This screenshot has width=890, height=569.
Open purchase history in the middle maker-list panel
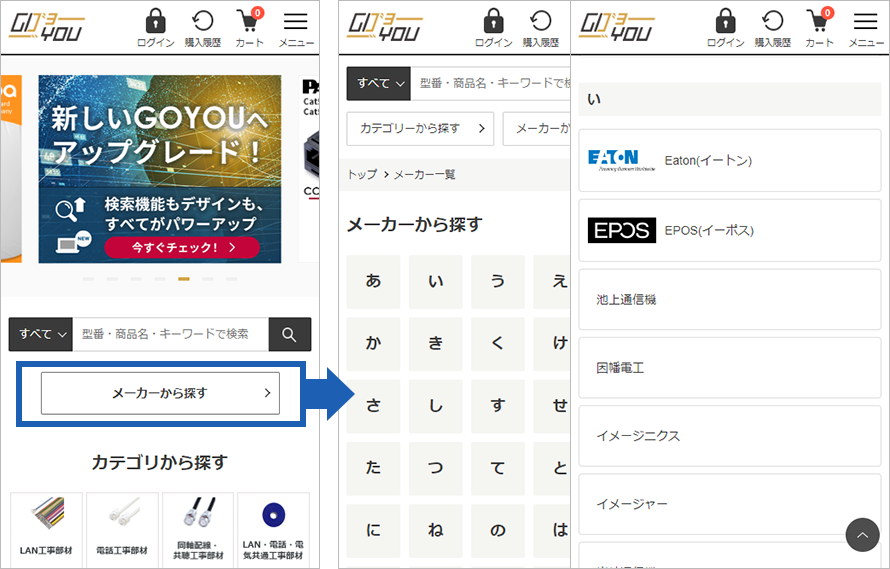[x=540, y=27]
